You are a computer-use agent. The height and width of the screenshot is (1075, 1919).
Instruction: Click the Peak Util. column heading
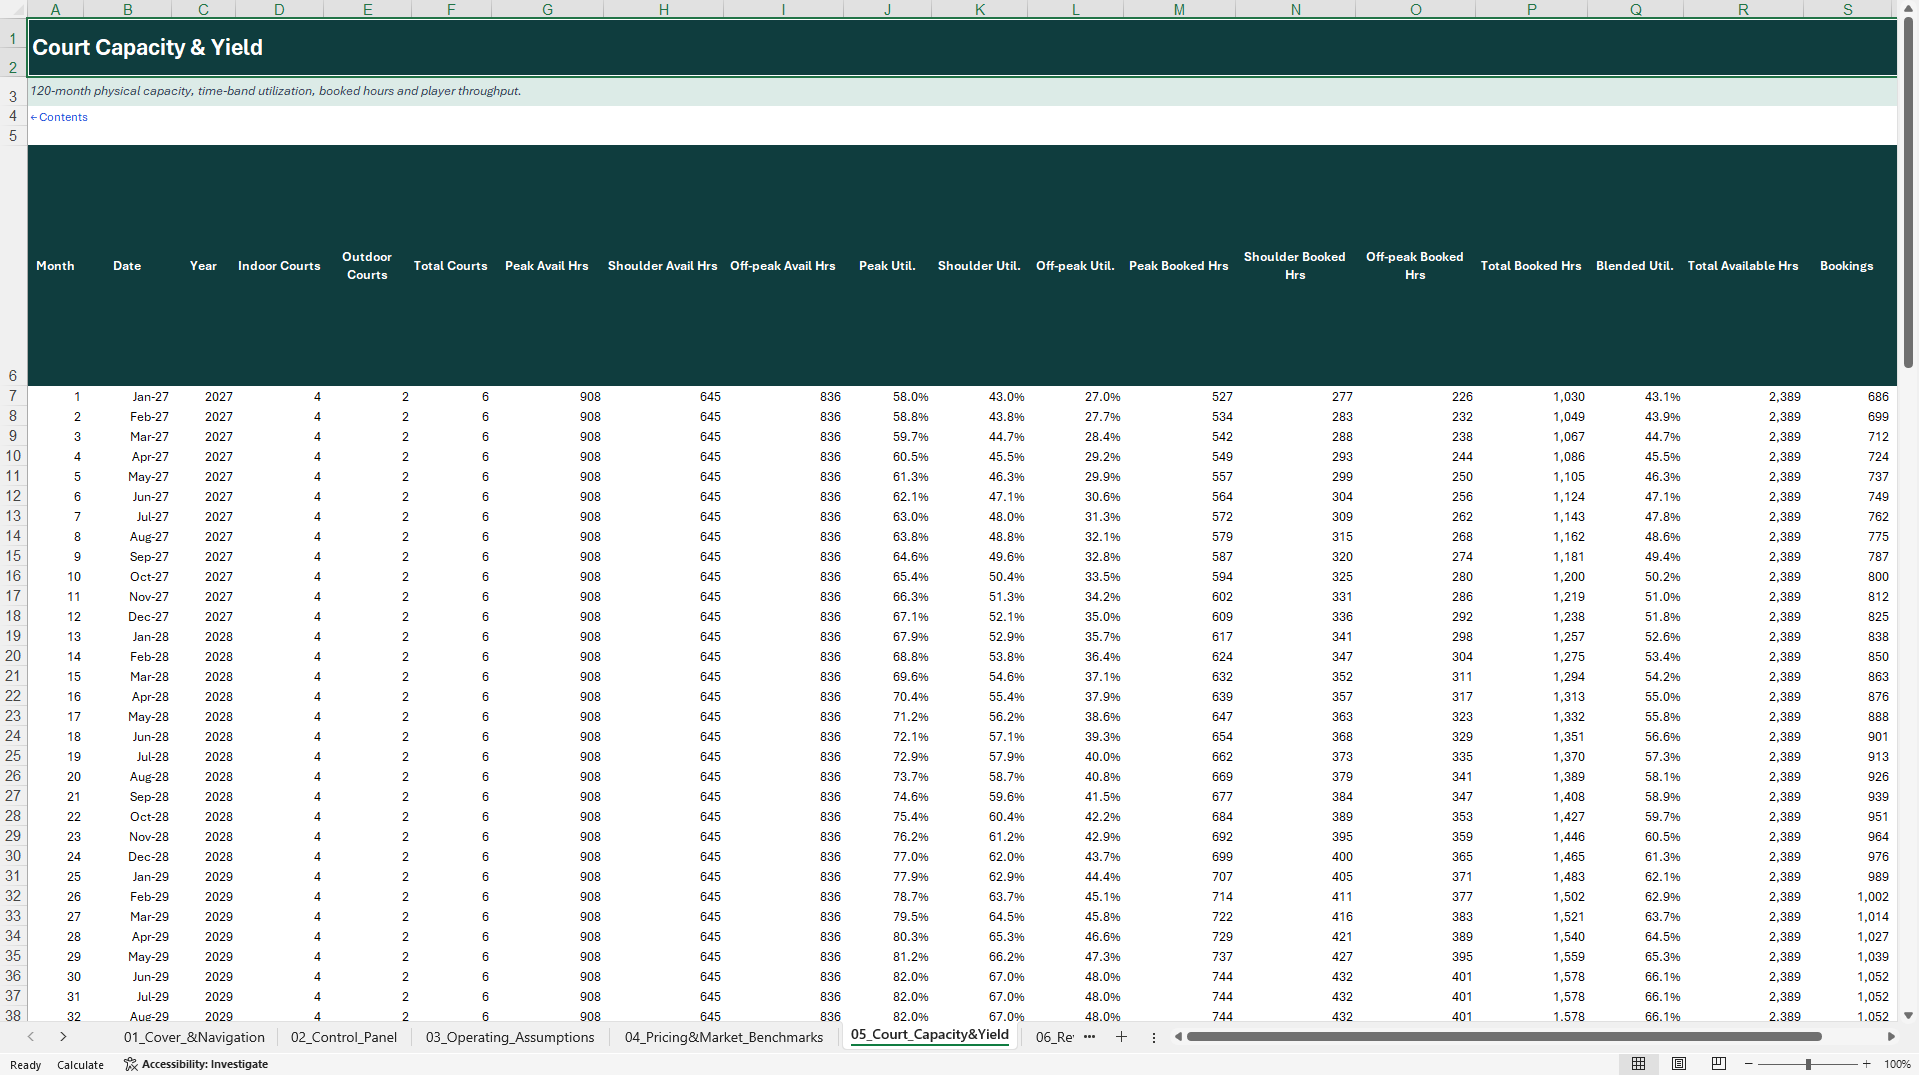(887, 266)
